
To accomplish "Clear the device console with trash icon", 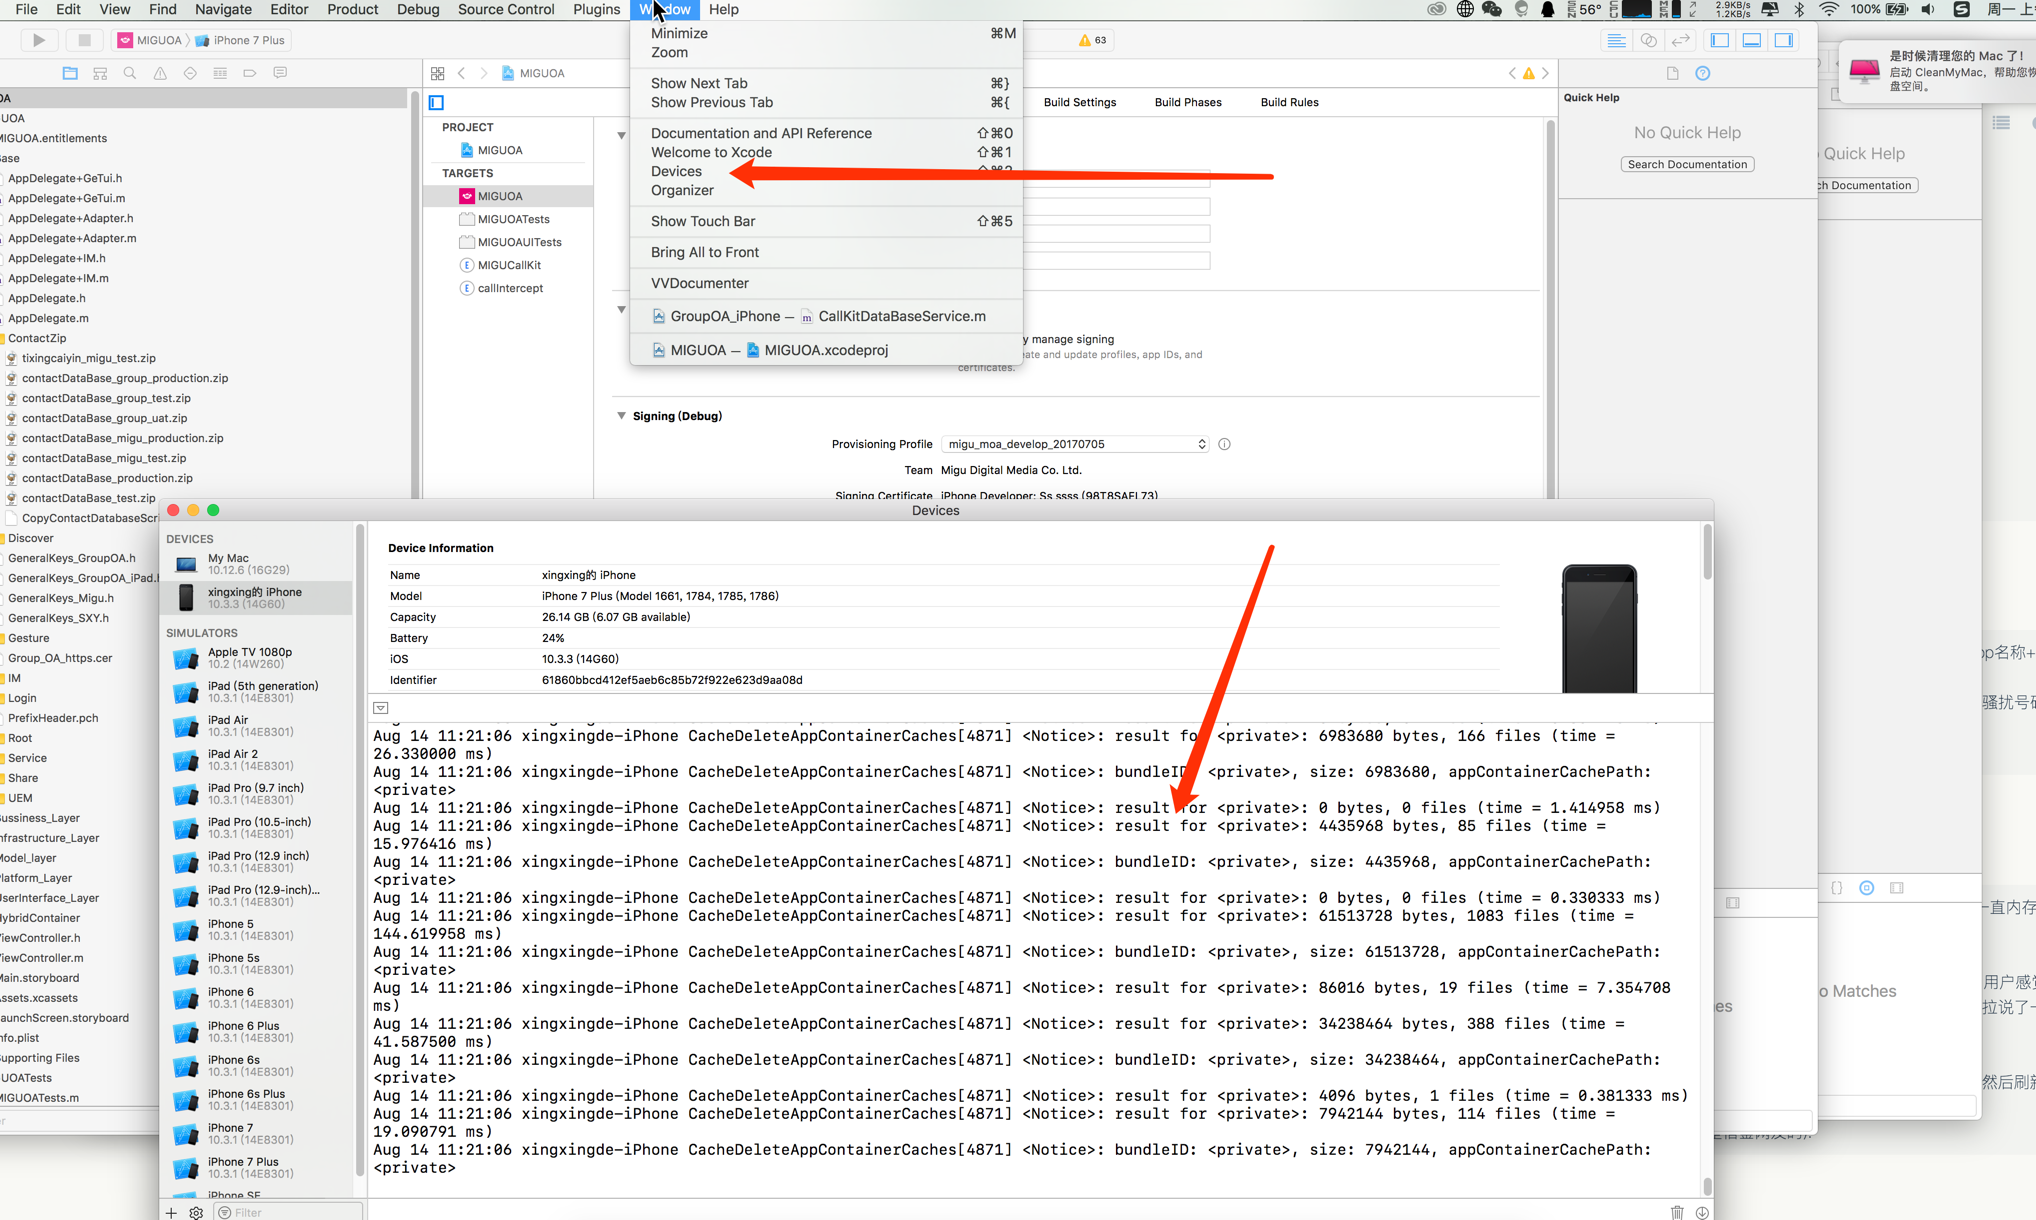I will [x=1677, y=1212].
